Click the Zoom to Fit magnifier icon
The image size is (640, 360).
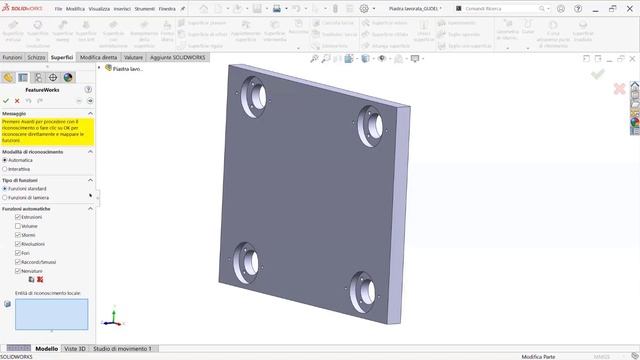point(314,59)
